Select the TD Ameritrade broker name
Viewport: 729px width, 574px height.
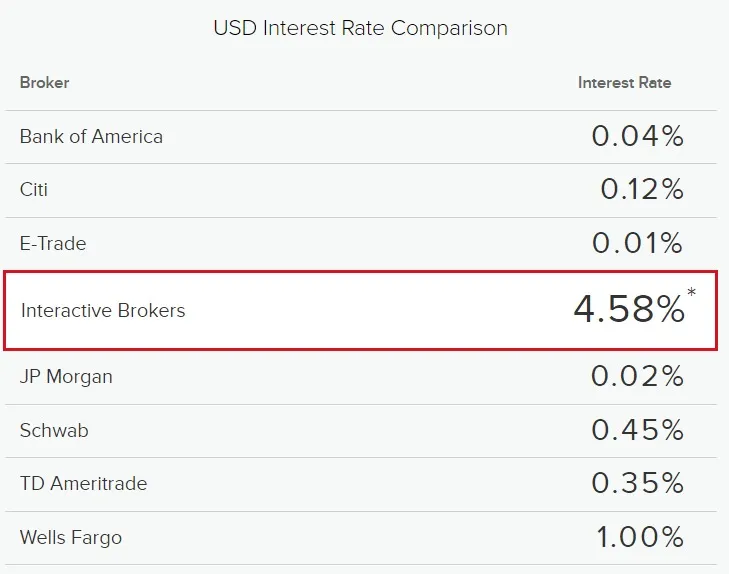point(83,484)
